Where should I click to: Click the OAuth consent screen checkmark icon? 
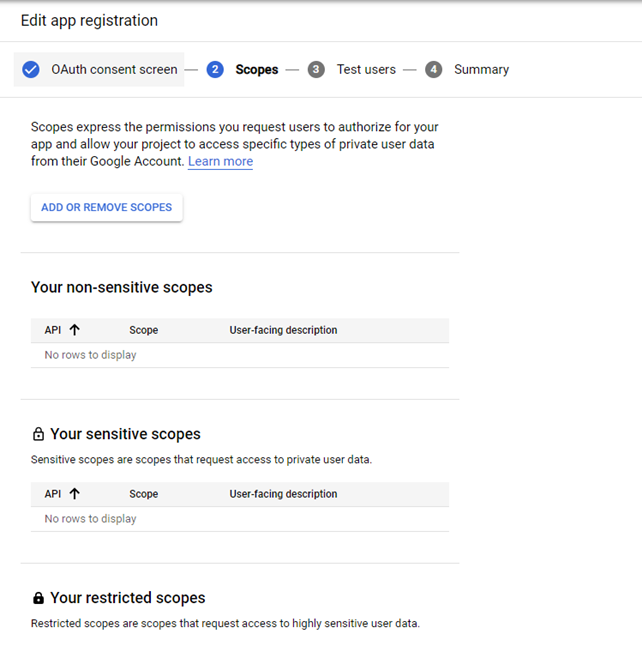coord(31,70)
